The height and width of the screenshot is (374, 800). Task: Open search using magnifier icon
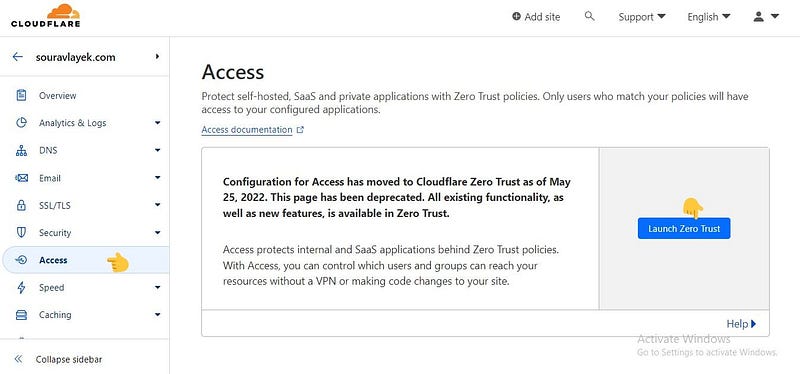point(589,16)
